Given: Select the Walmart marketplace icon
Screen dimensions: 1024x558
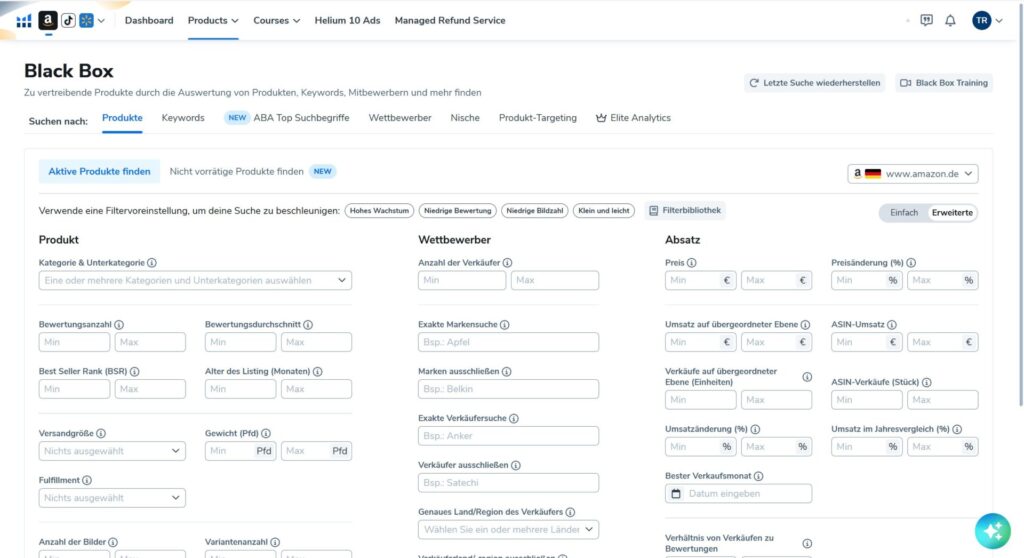Looking at the screenshot, I should coord(86,20).
